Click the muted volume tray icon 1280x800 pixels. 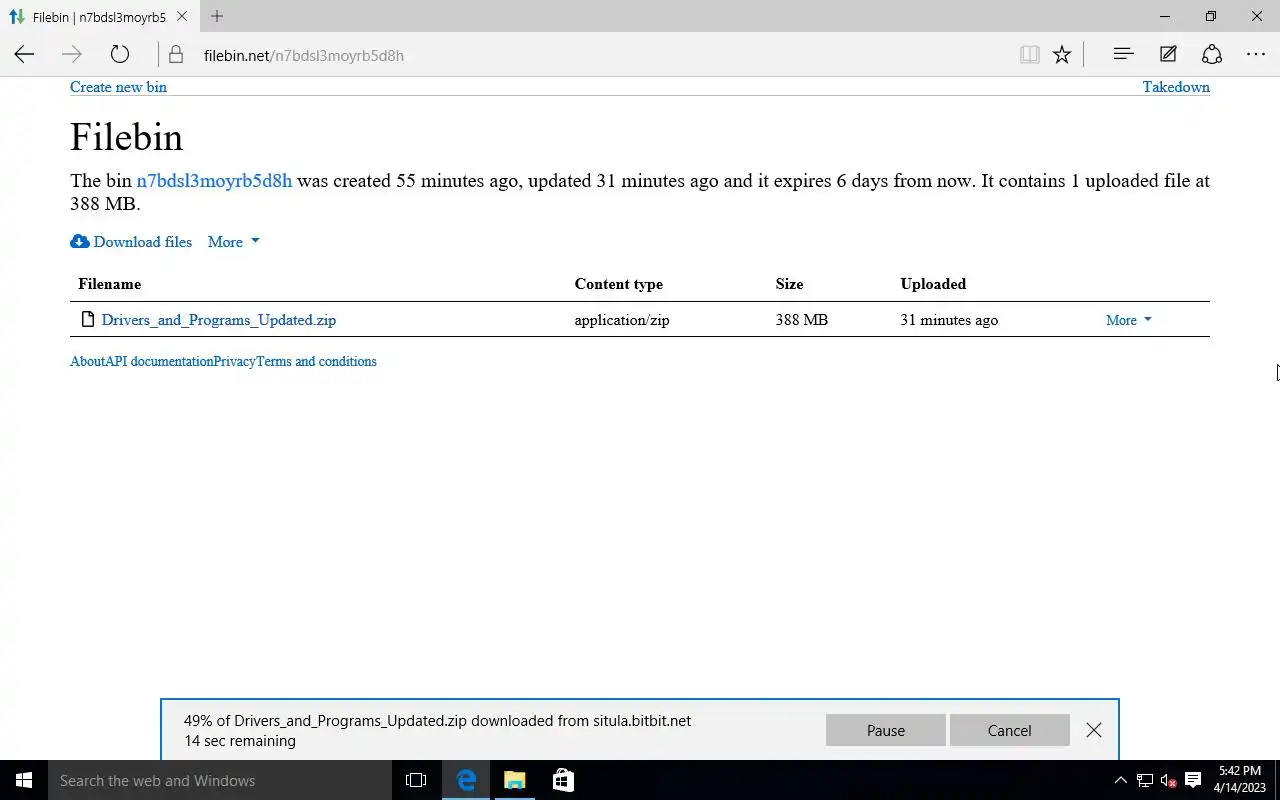click(1168, 780)
